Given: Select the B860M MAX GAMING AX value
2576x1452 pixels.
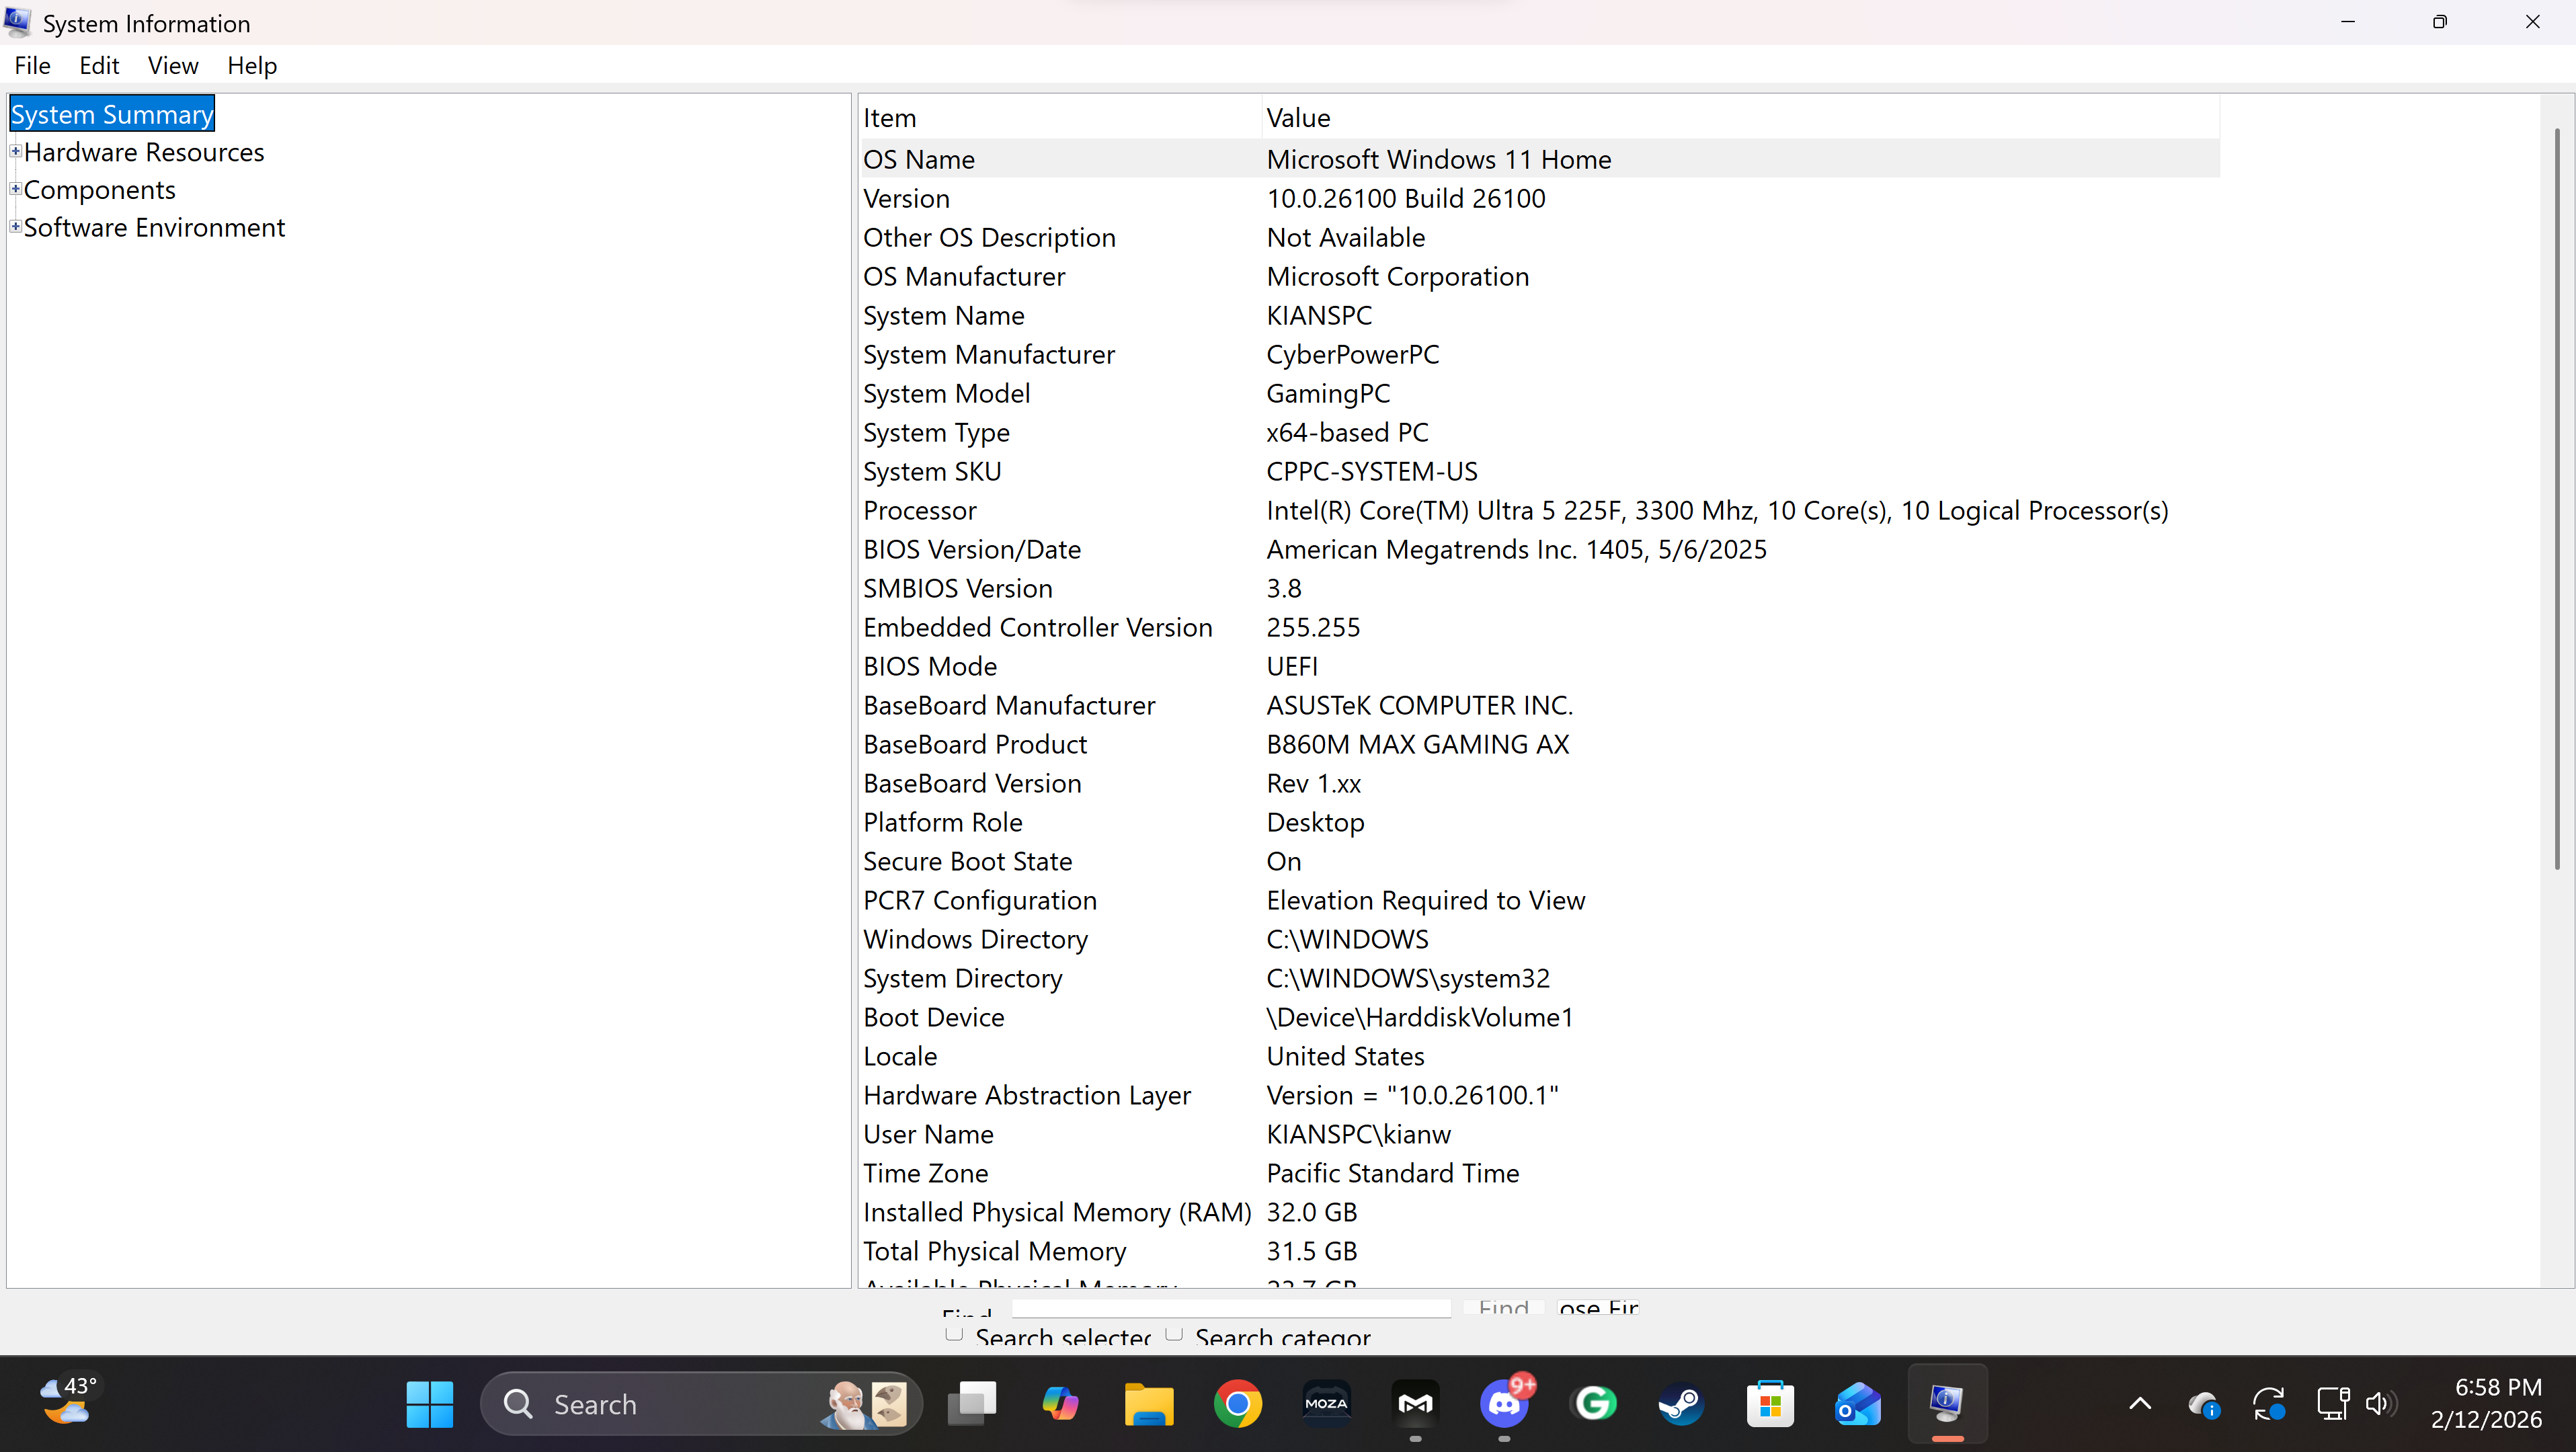Looking at the screenshot, I should point(1418,744).
